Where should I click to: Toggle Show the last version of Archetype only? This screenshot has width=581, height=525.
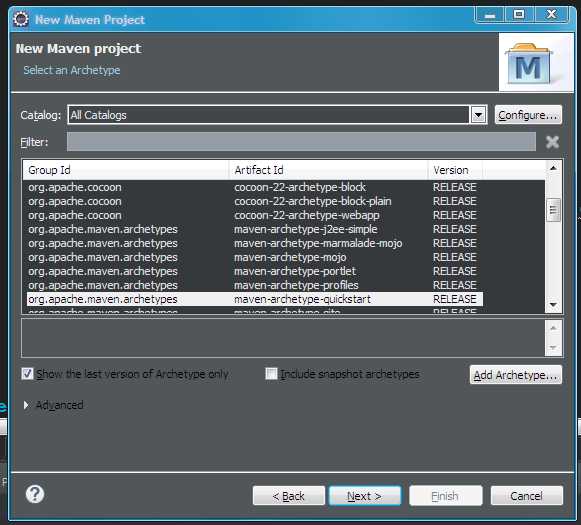pyautogui.click(x=27, y=373)
